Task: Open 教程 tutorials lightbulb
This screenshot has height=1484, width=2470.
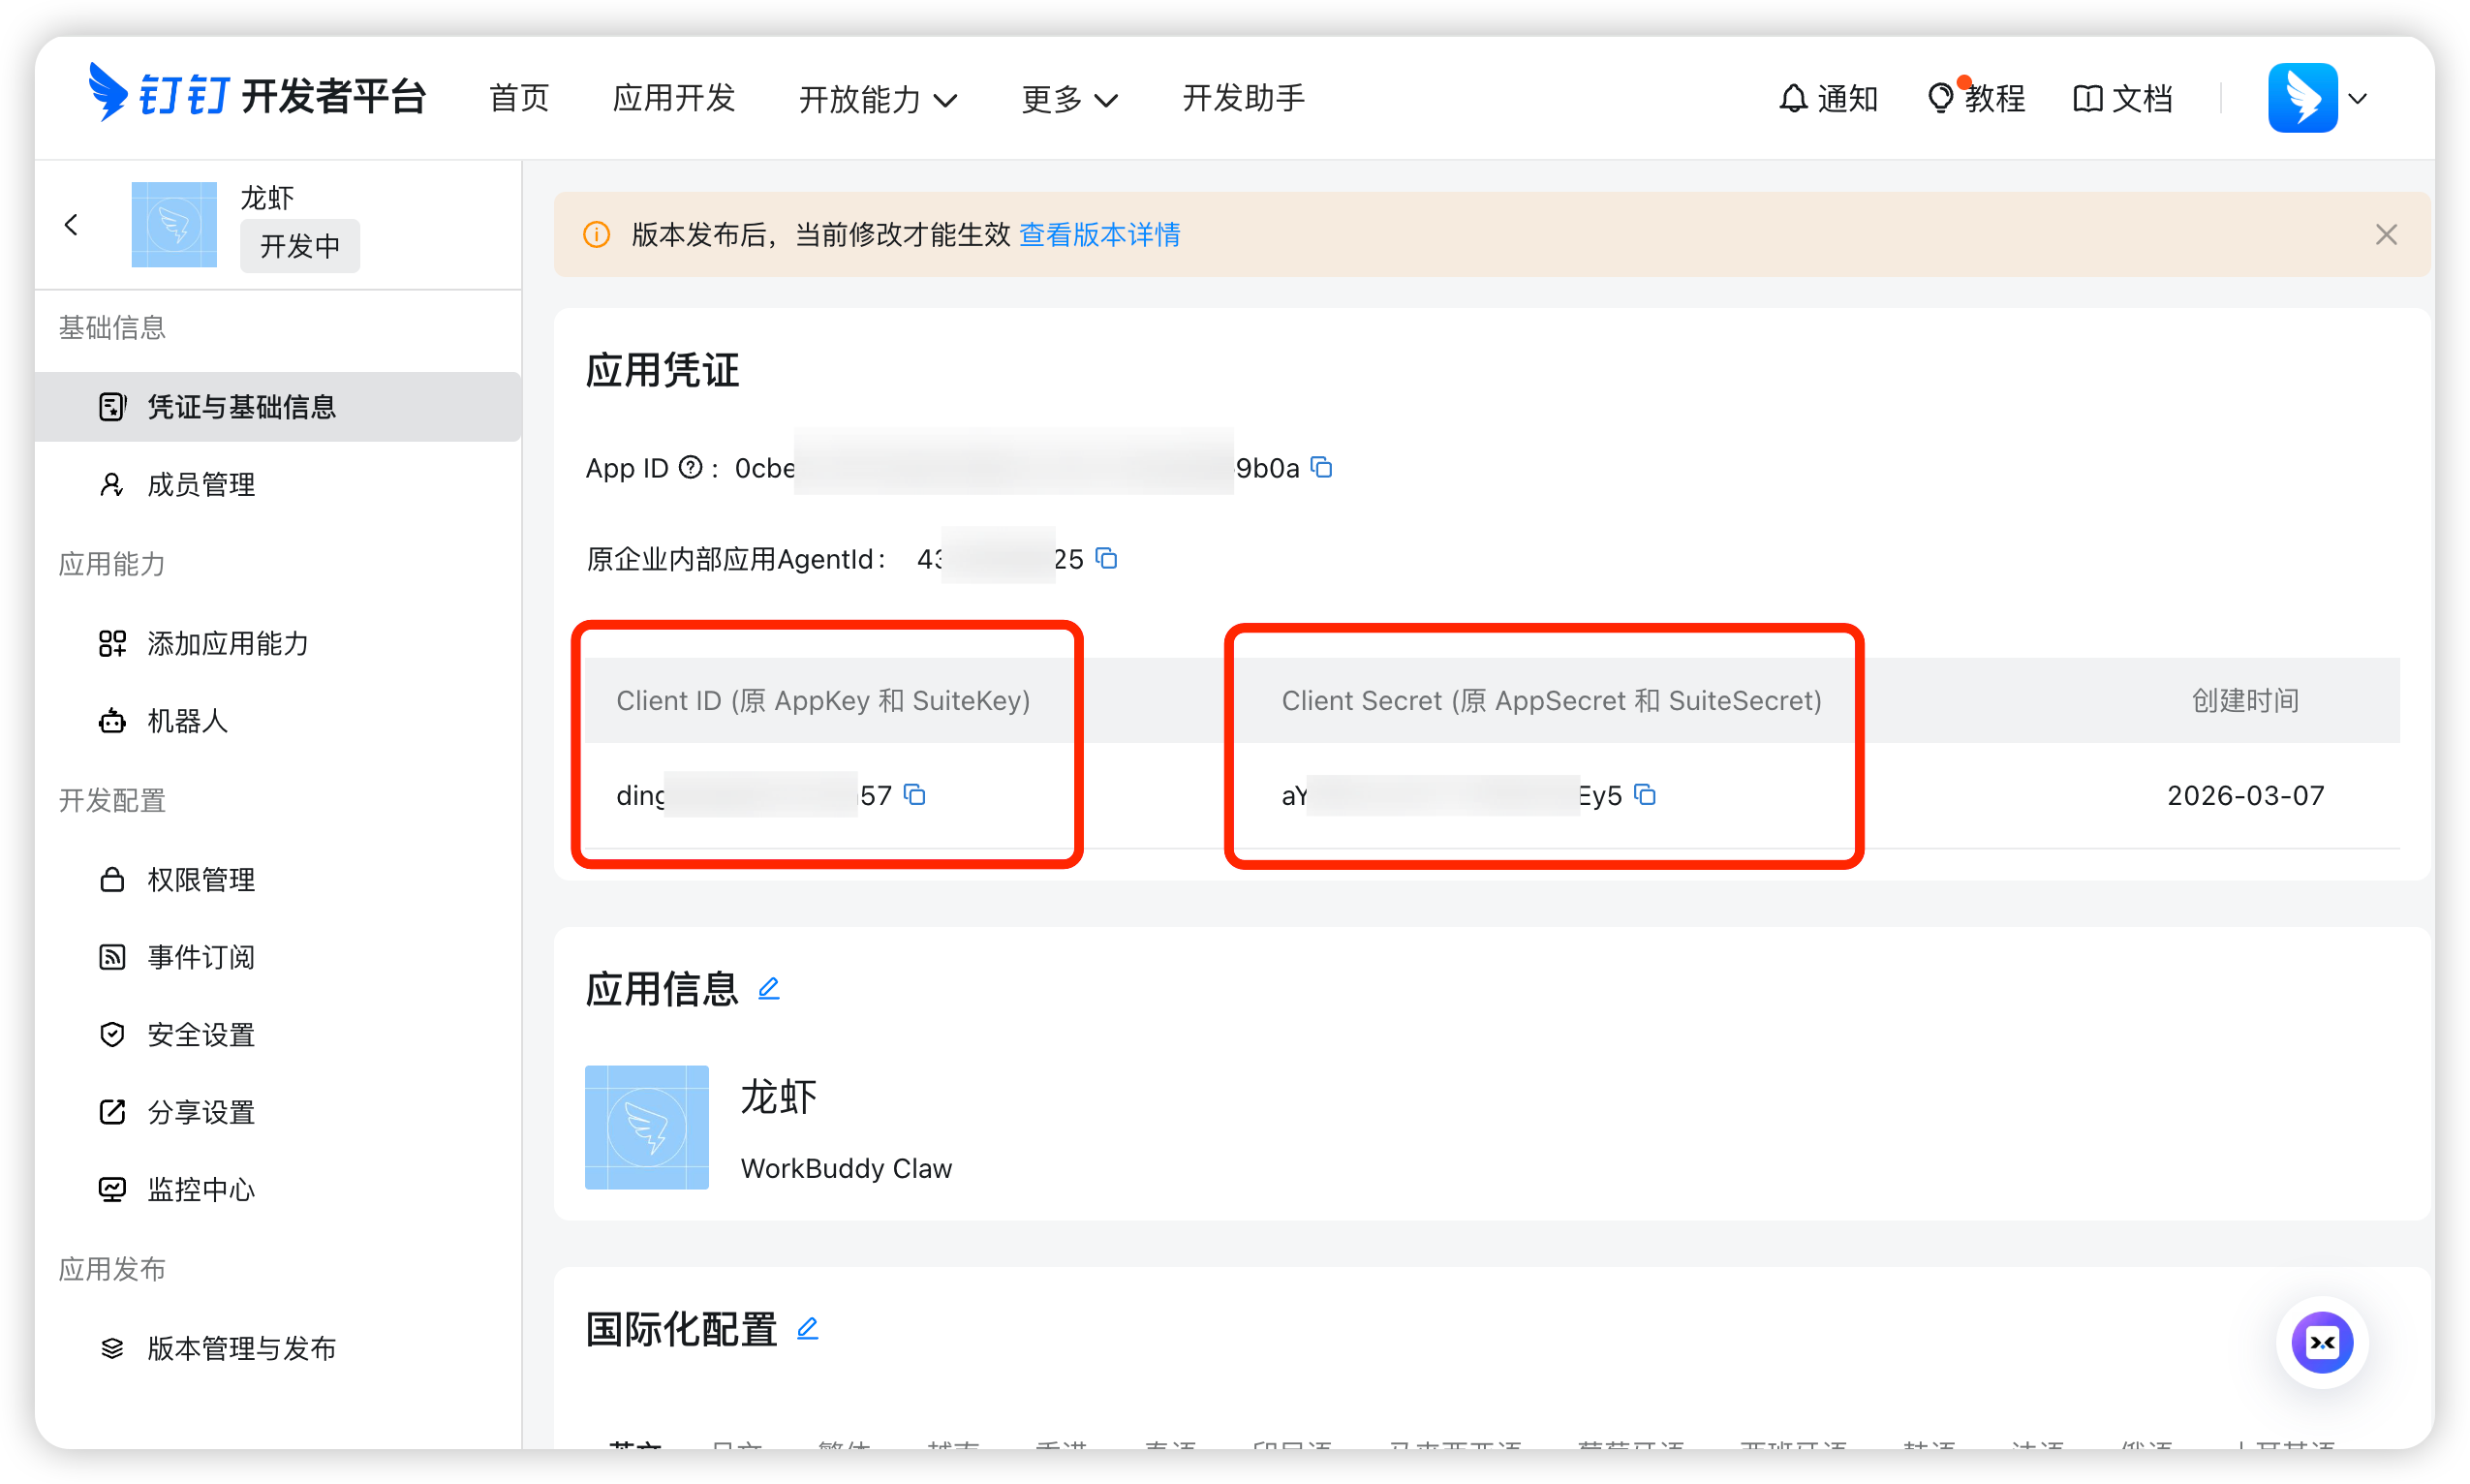Action: [1976, 98]
